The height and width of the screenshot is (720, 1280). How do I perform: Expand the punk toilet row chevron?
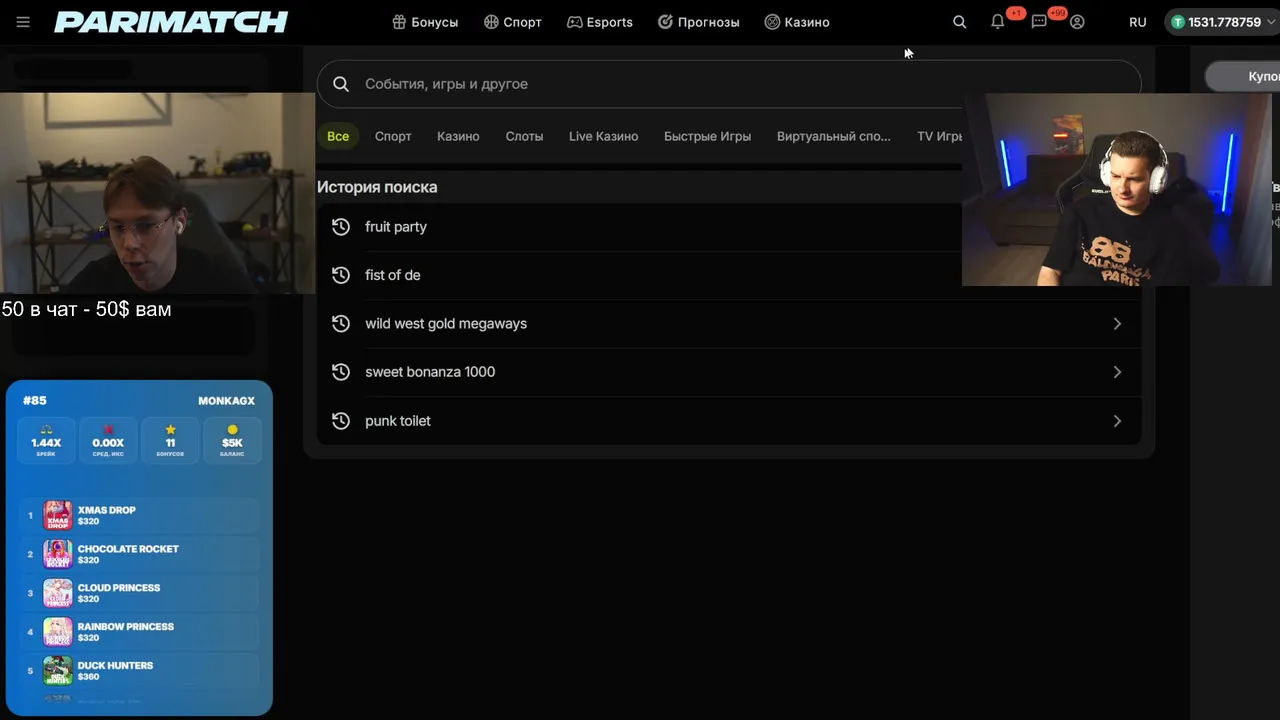pyautogui.click(x=1117, y=421)
